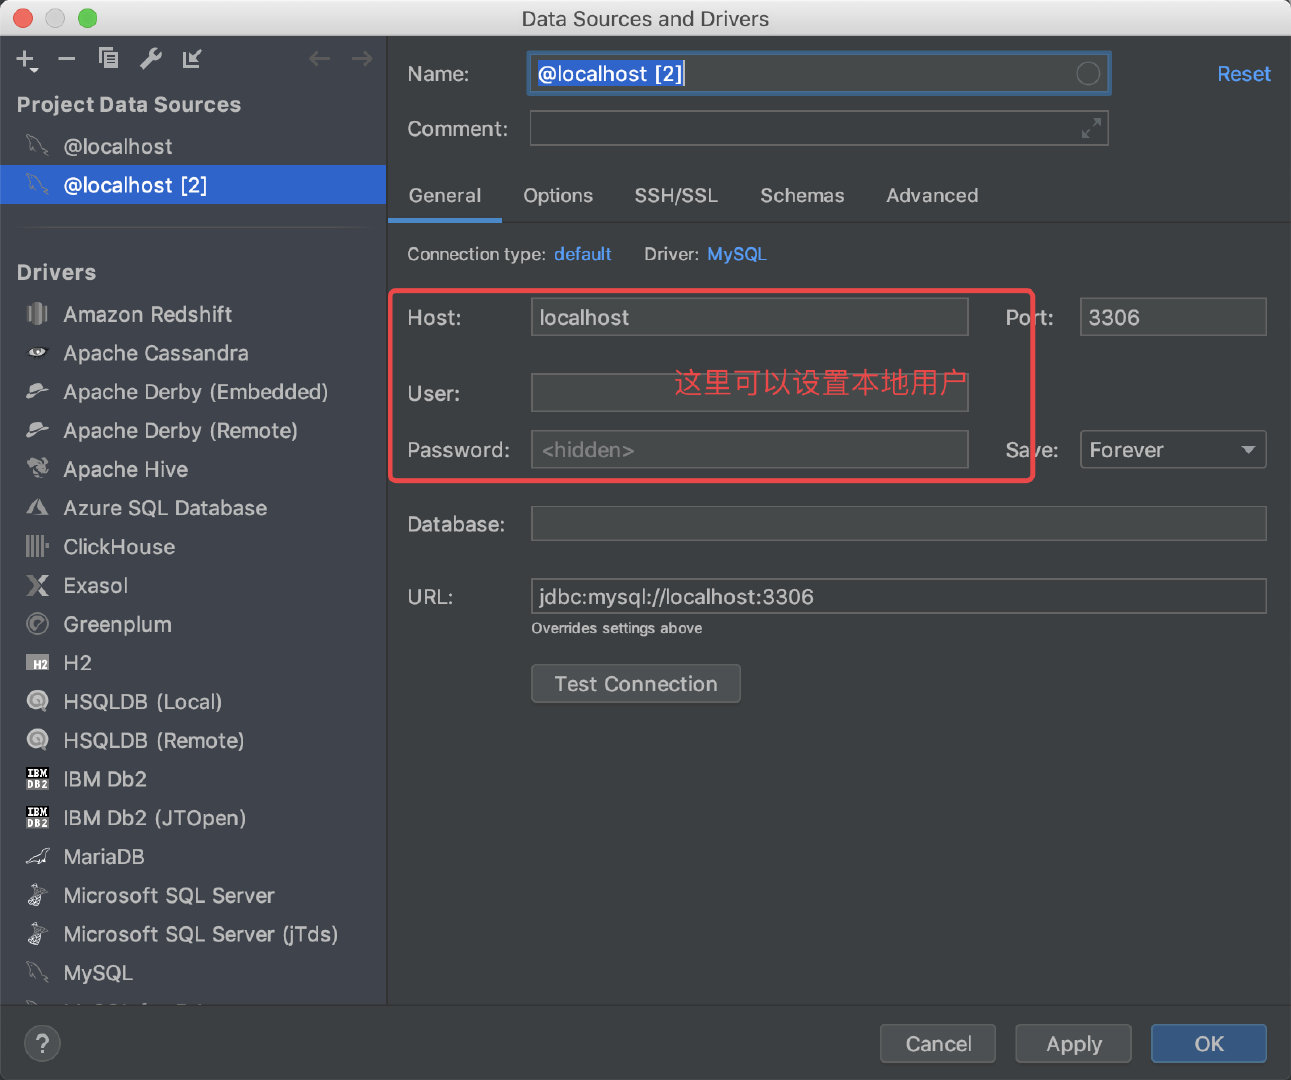Click the help question mark icon
This screenshot has width=1291, height=1080.
point(42,1044)
